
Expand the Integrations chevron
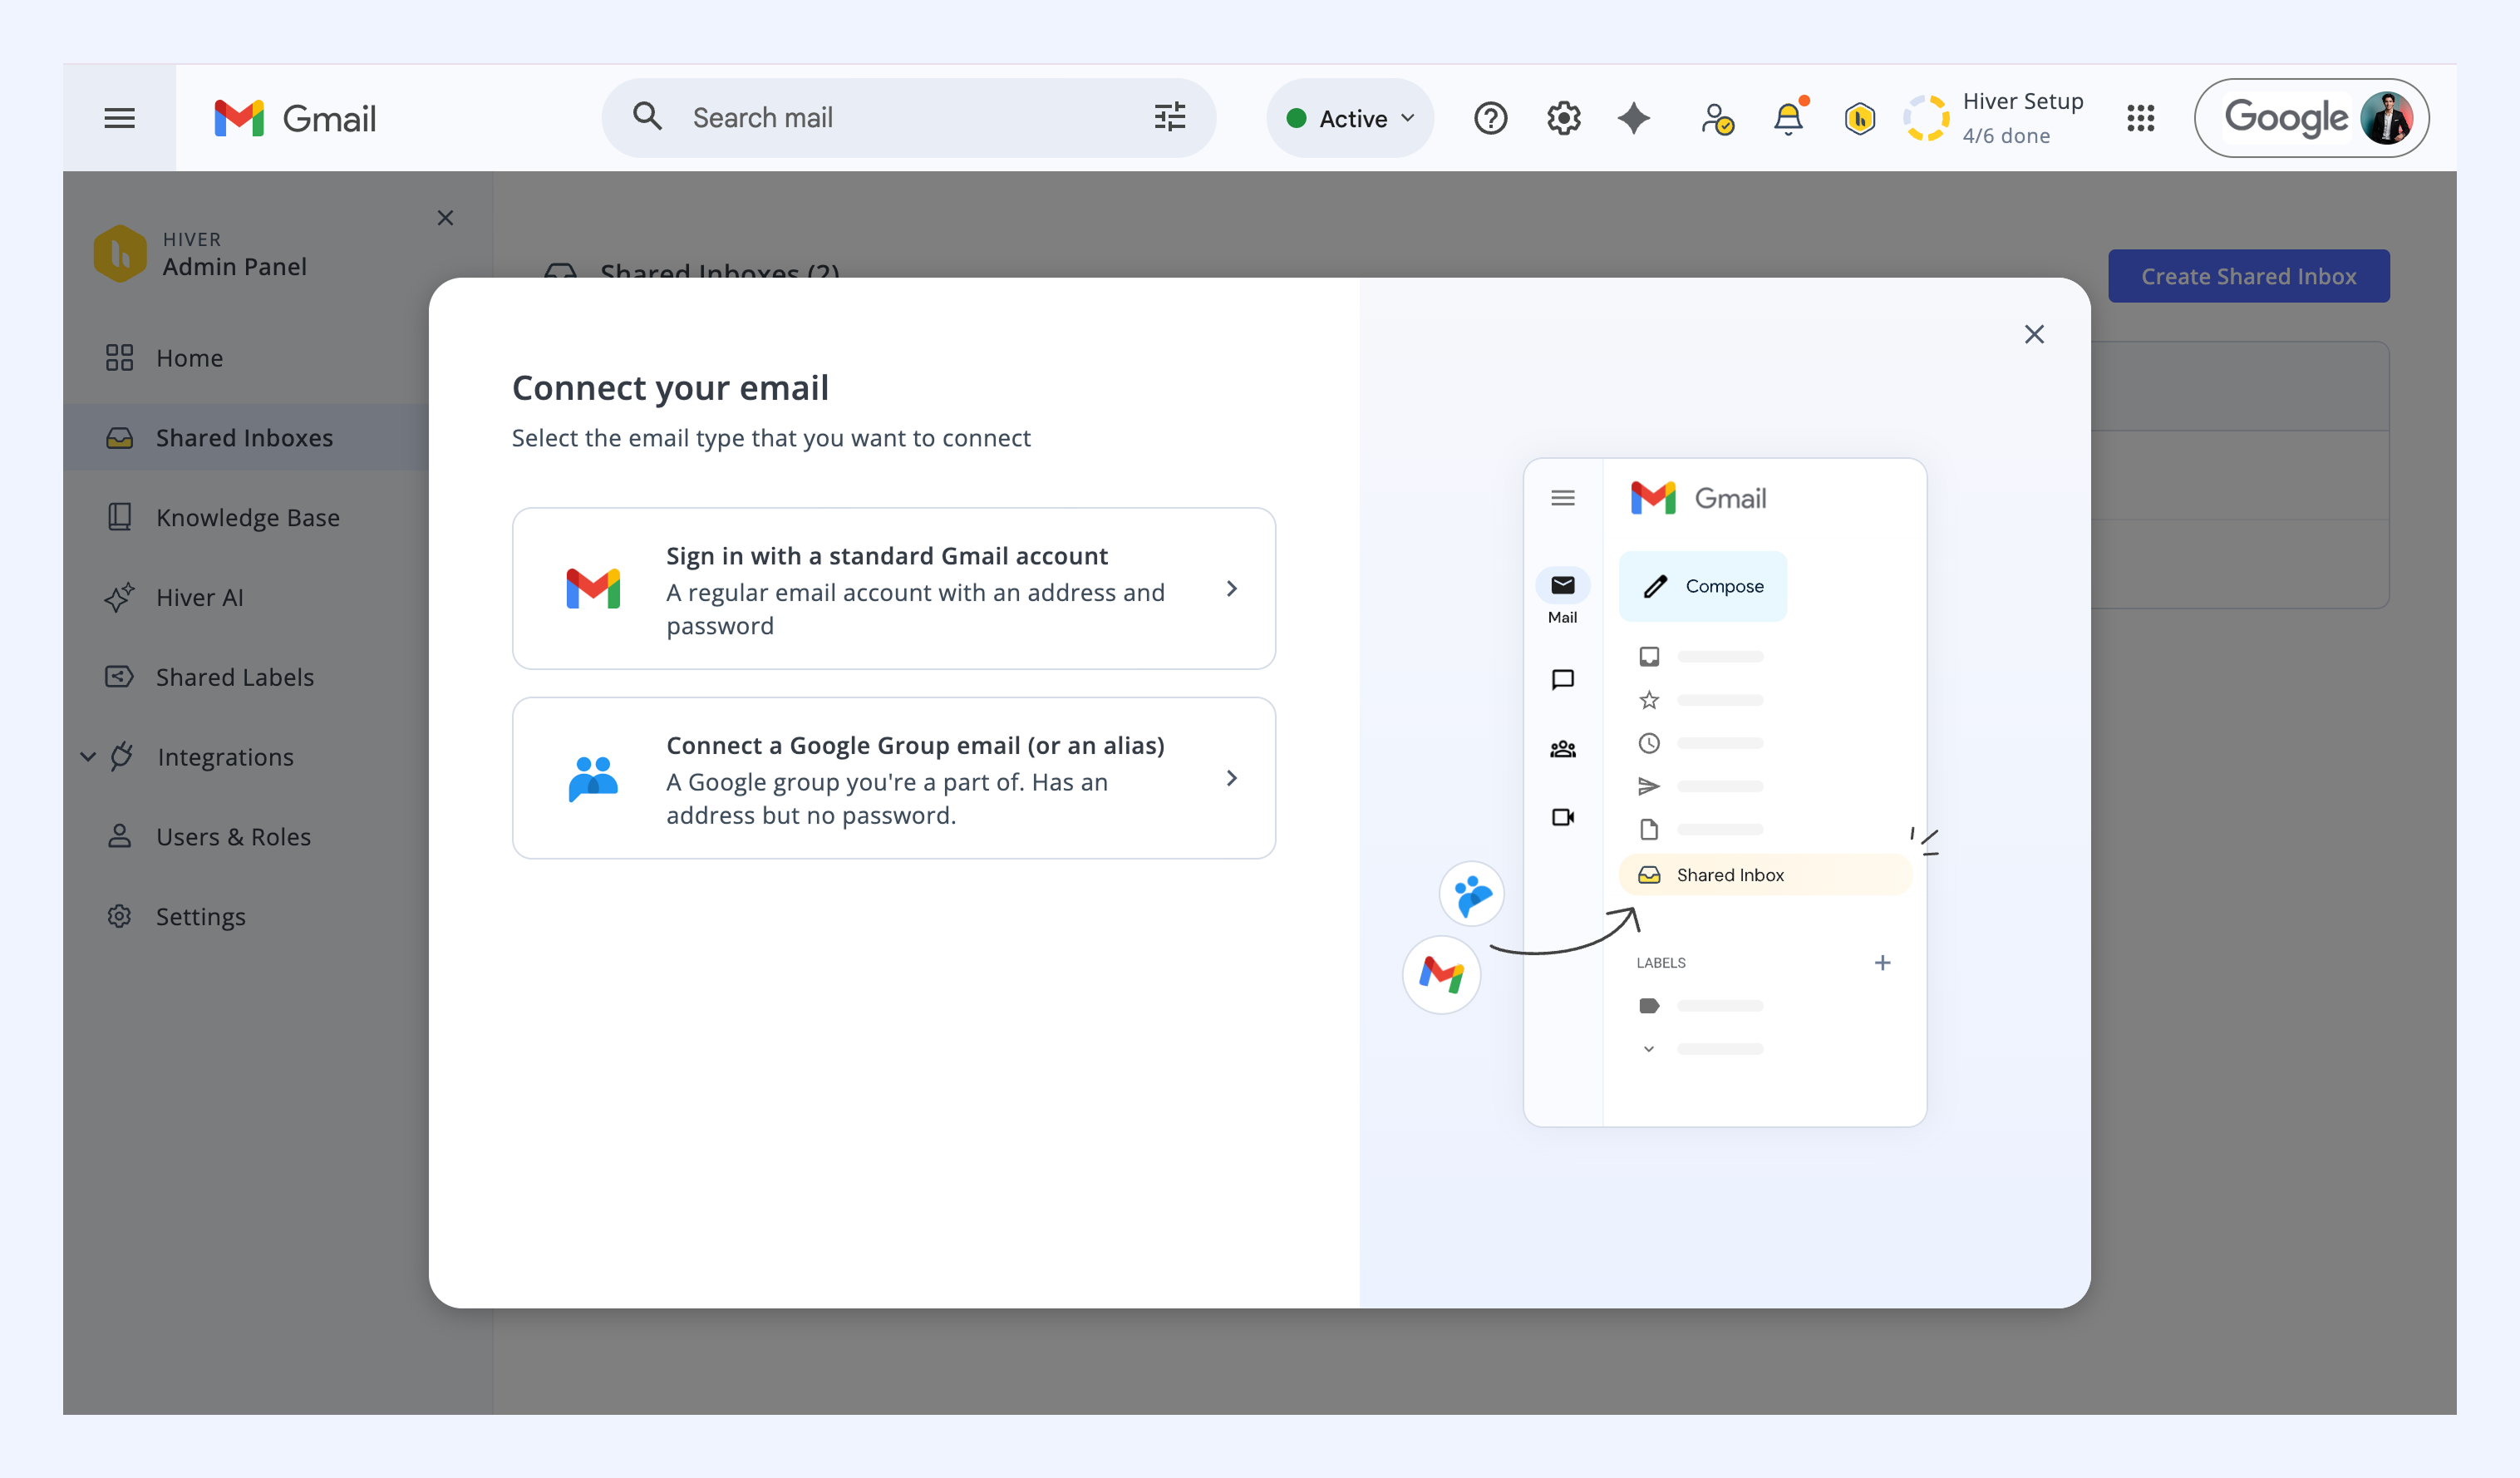(88, 757)
